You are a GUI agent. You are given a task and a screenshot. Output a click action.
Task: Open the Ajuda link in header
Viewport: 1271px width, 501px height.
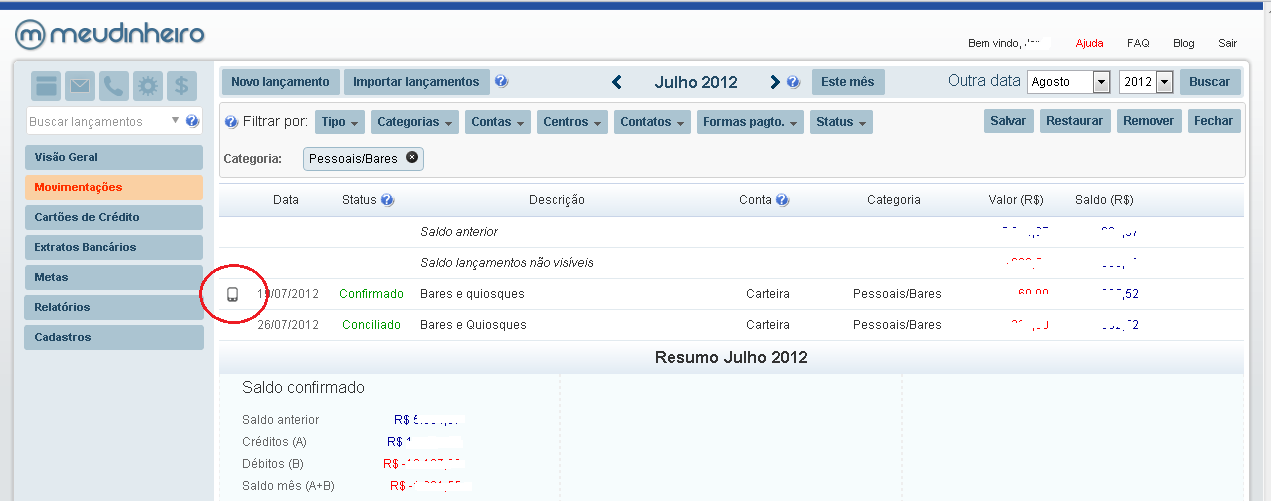coord(1089,43)
